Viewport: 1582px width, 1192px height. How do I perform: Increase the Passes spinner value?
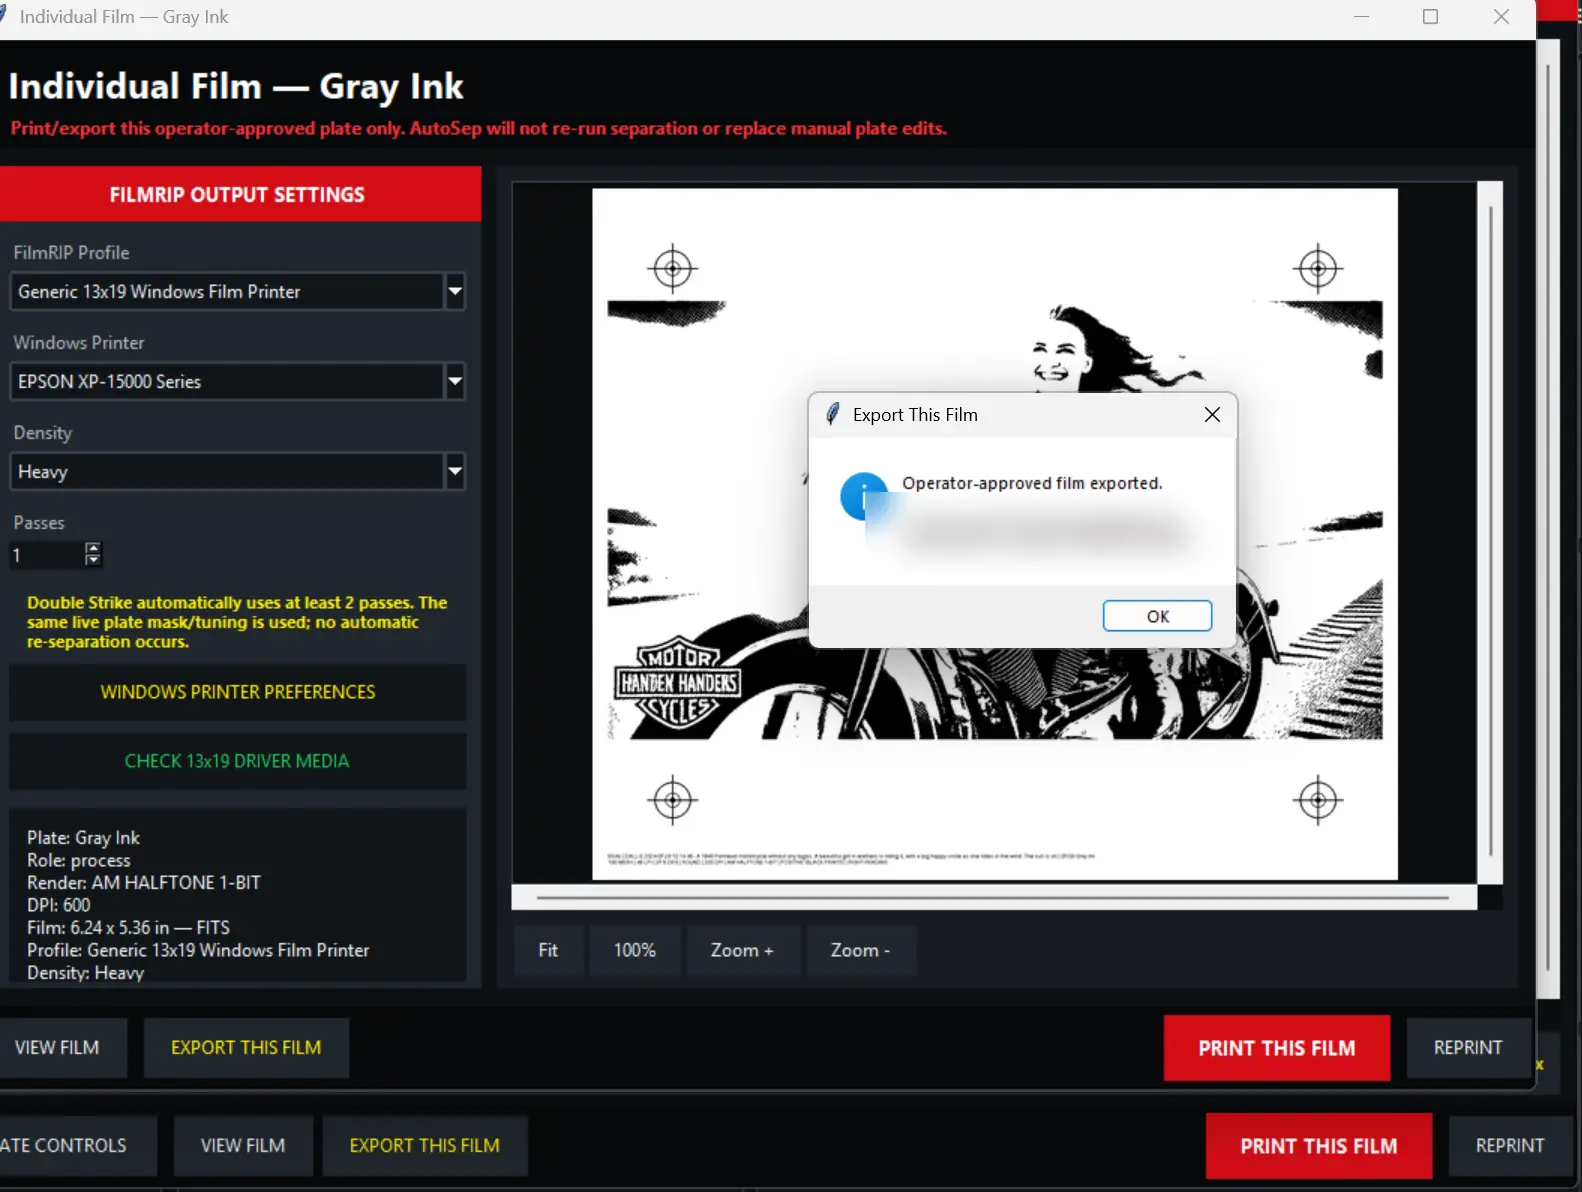93,548
